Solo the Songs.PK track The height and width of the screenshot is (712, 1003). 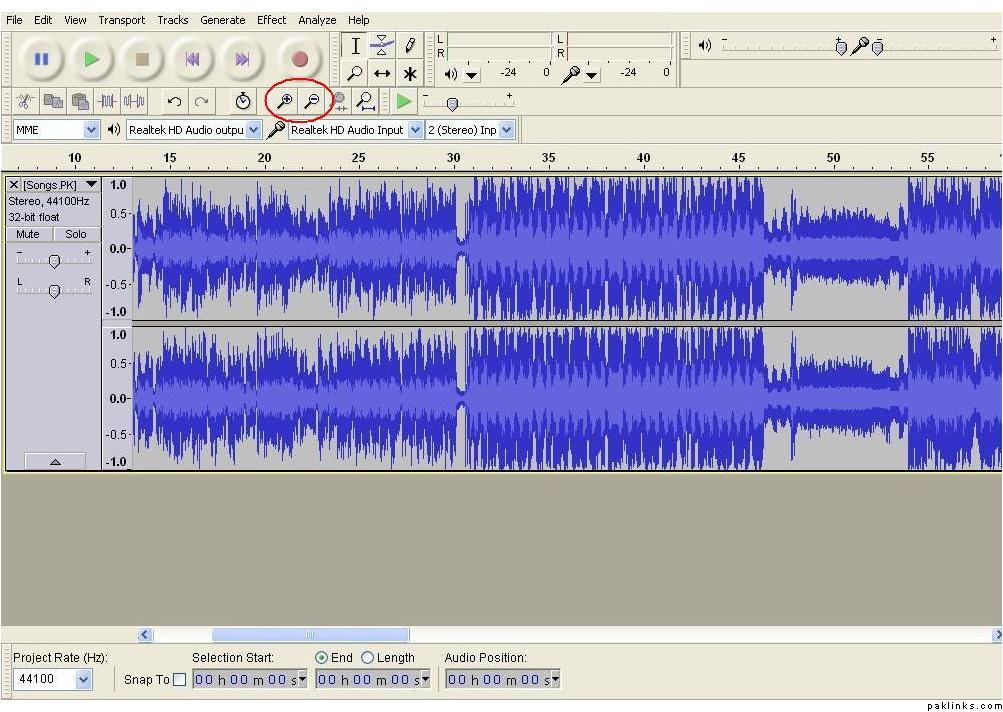pyautogui.click(x=76, y=234)
